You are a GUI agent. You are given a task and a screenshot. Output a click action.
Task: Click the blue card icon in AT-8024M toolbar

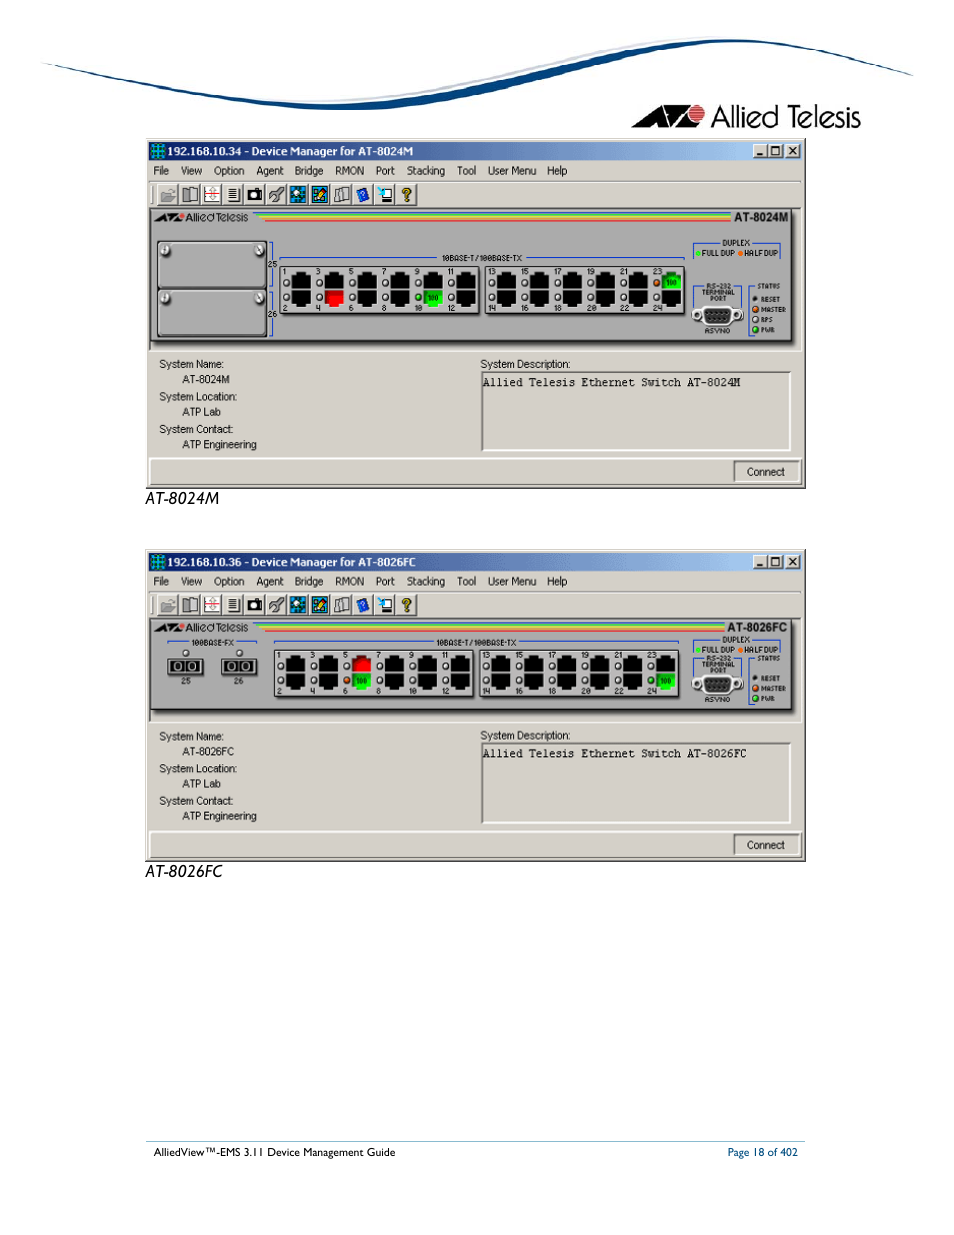(x=363, y=195)
